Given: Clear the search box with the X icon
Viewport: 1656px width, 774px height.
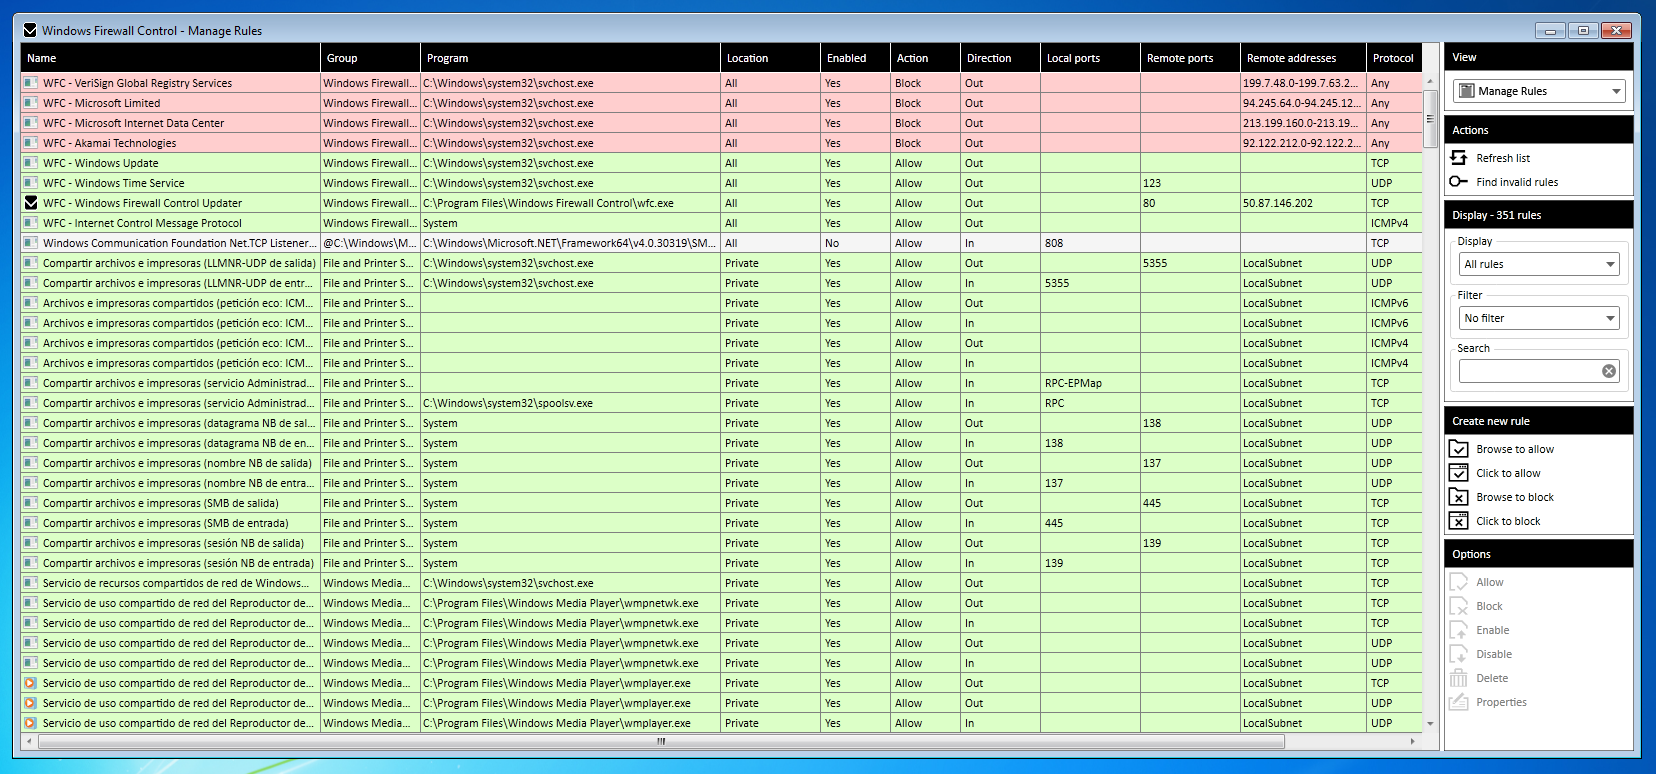Looking at the screenshot, I should pos(1609,371).
